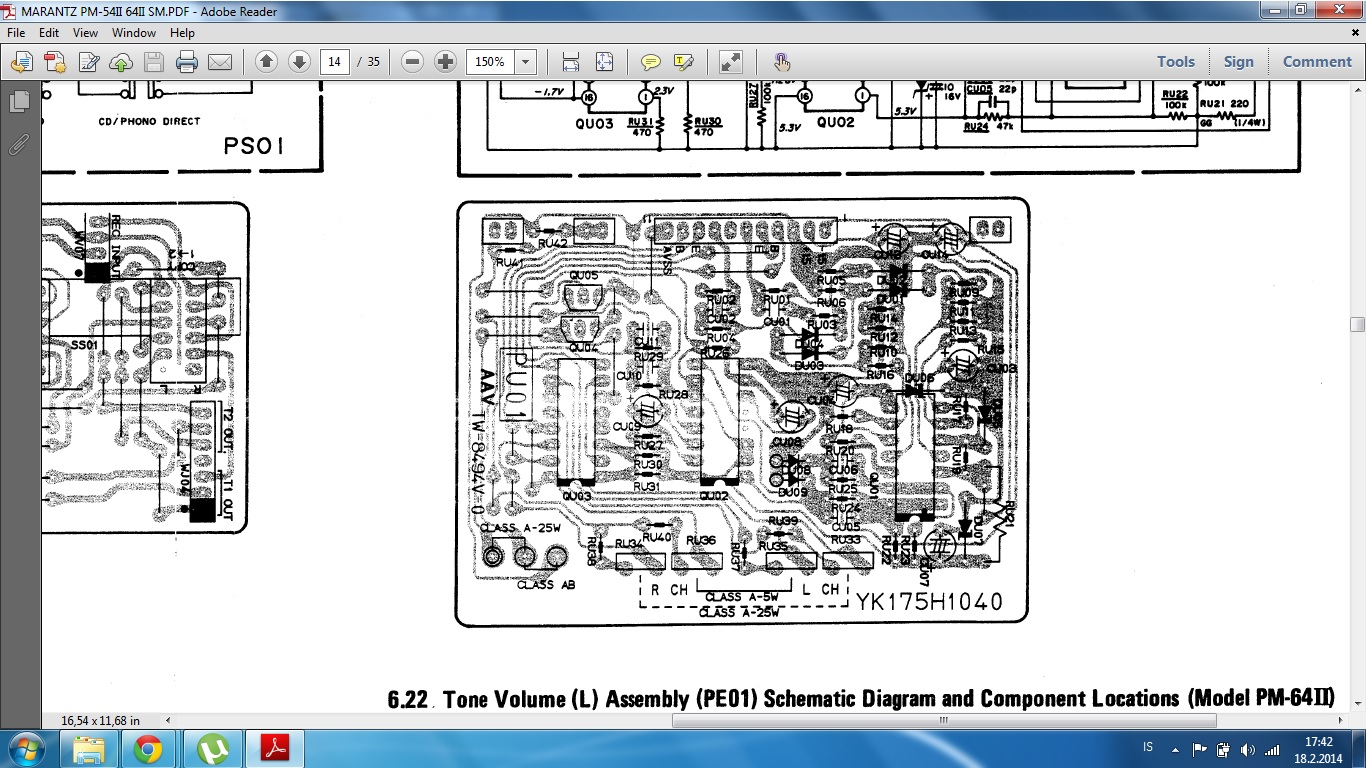Open the Help menu
The width and height of the screenshot is (1366, 768).
point(182,32)
